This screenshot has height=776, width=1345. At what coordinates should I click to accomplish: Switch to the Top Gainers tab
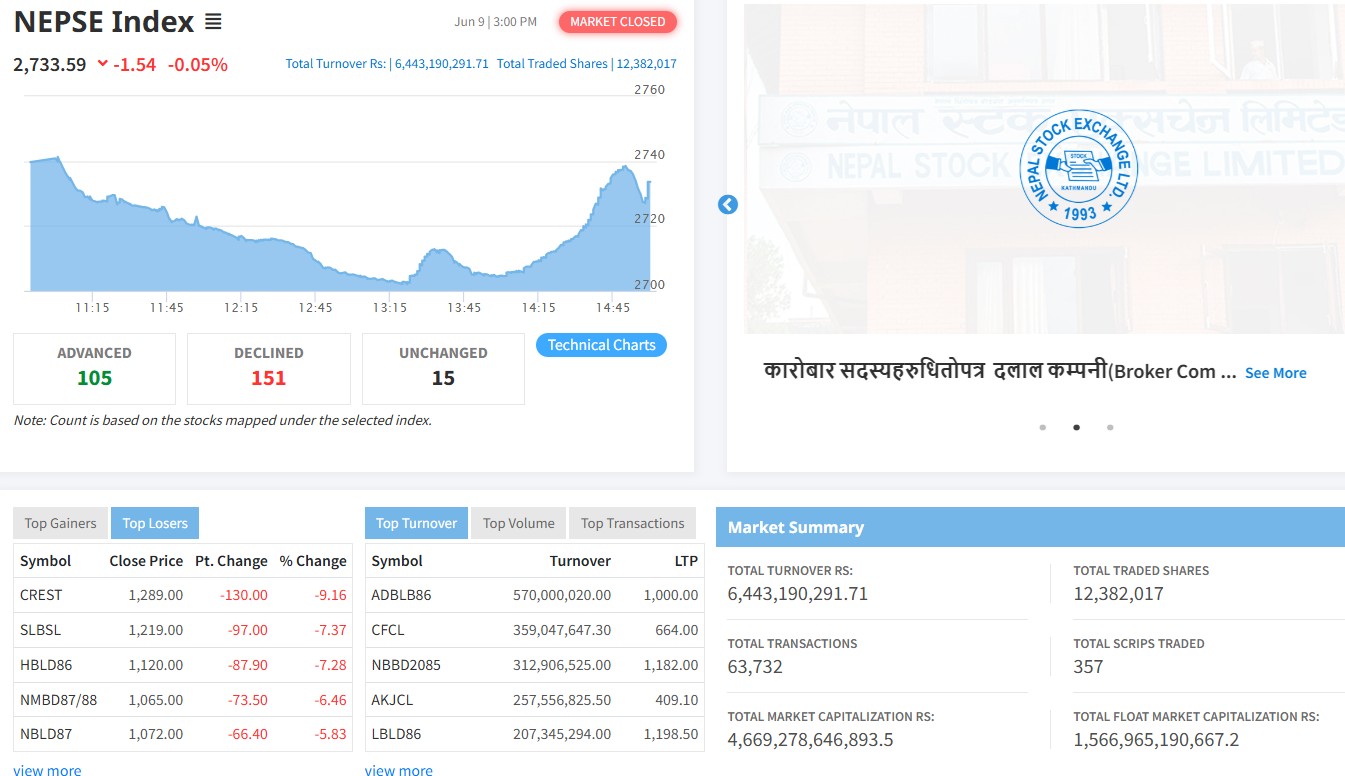click(61, 523)
